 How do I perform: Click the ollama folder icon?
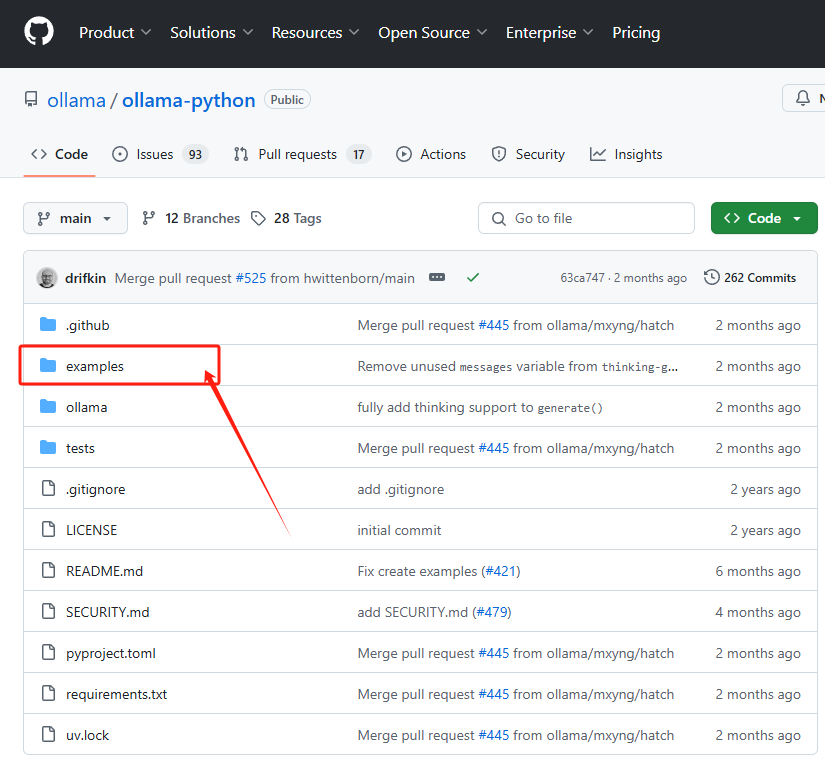point(48,406)
